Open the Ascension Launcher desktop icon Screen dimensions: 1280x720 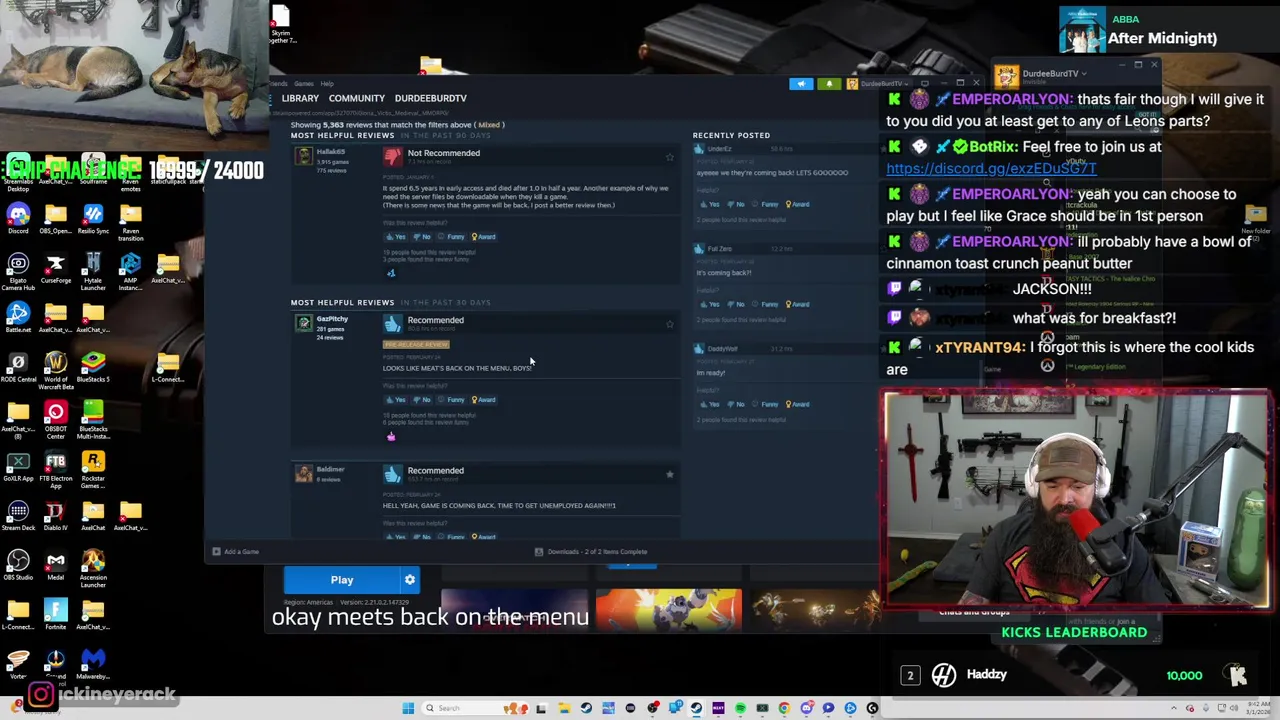(93, 569)
